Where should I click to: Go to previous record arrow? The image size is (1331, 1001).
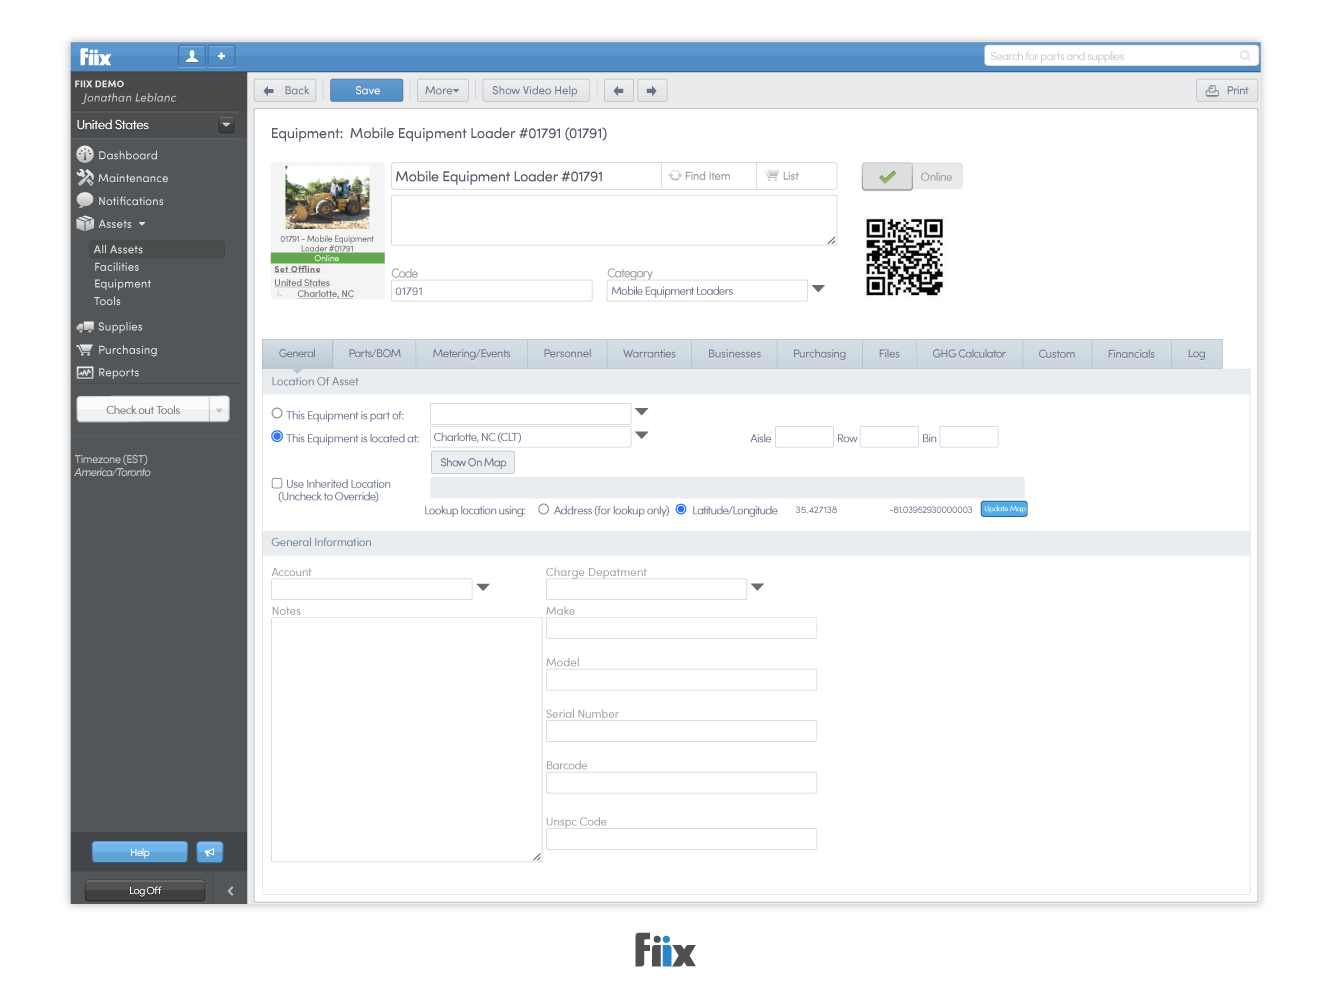[618, 91]
